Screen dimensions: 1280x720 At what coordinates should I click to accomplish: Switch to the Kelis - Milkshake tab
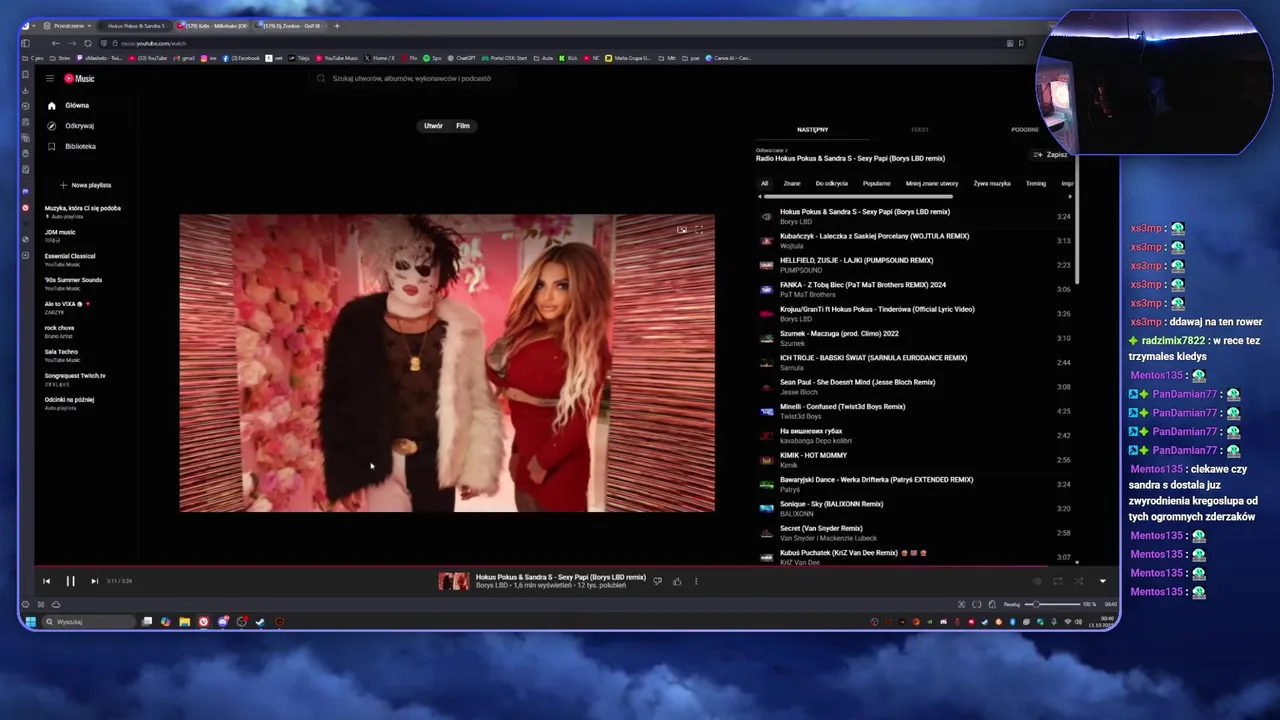pos(214,25)
